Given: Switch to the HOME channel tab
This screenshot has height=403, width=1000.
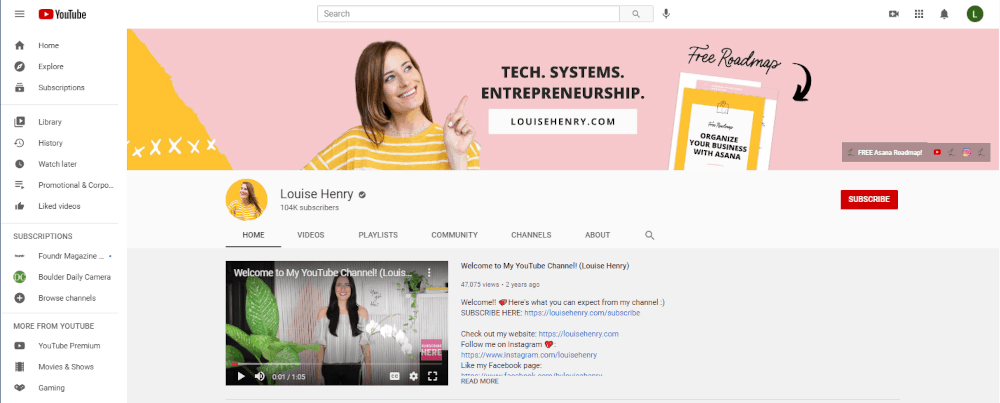Looking at the screenshot, I should [x=253, y=235].
